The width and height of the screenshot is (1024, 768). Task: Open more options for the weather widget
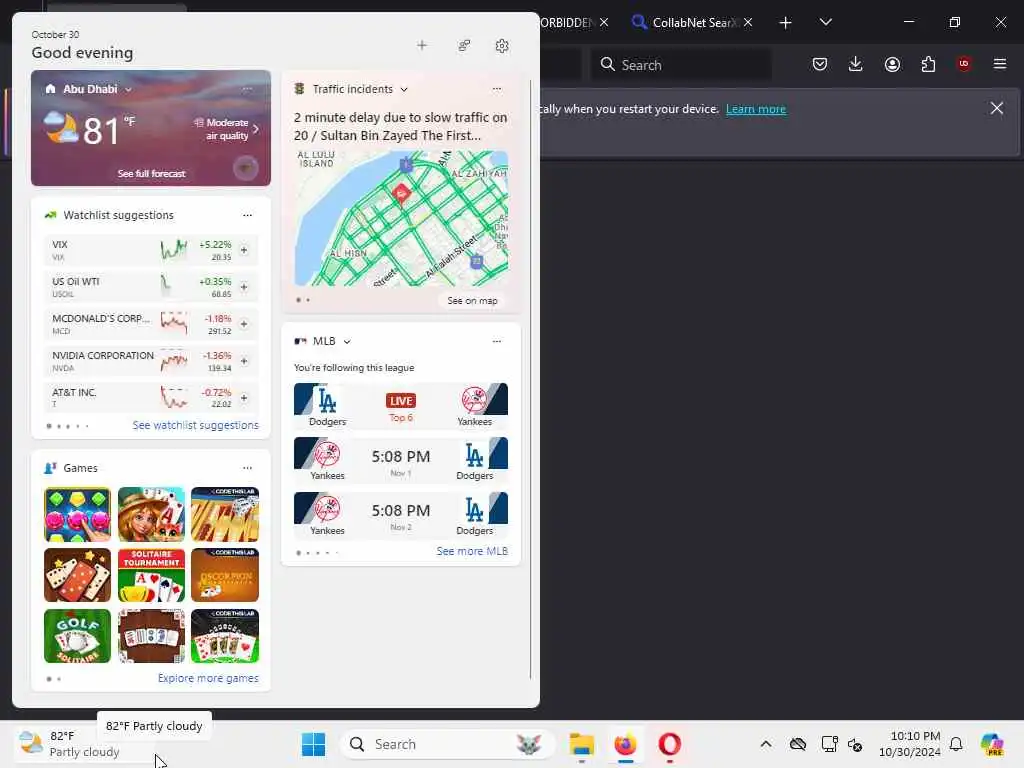coord(247,89)
